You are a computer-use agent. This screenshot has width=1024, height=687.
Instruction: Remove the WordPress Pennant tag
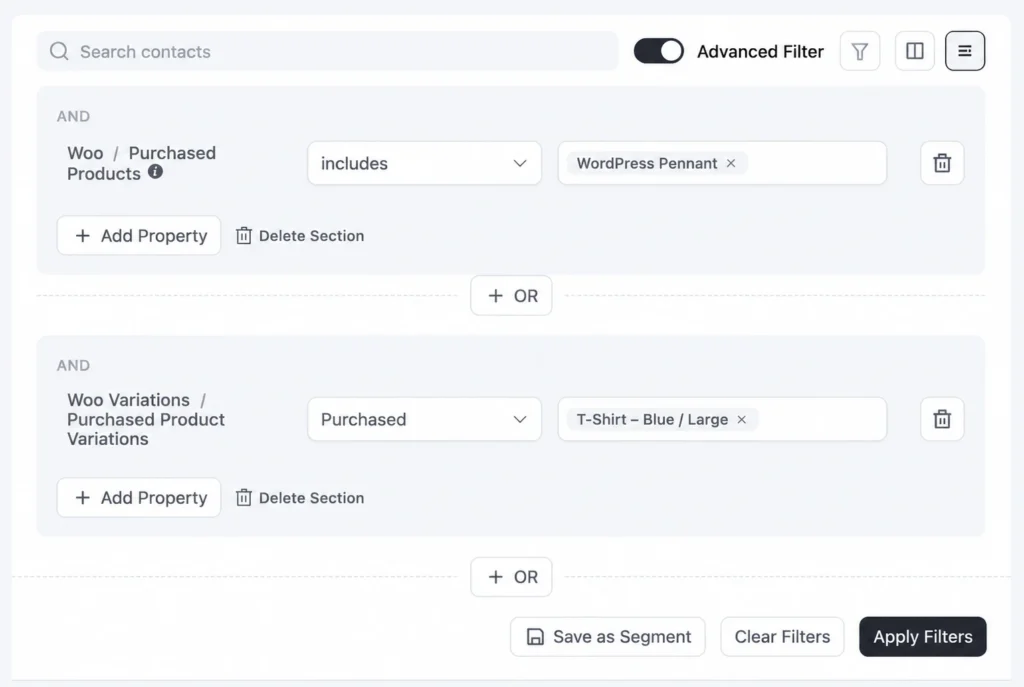[x=731, y=163]
